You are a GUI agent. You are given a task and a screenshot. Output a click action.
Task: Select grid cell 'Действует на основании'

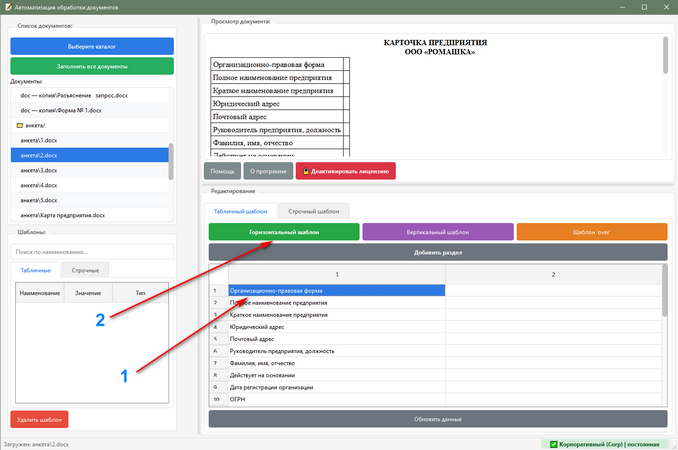coord(337,375)
